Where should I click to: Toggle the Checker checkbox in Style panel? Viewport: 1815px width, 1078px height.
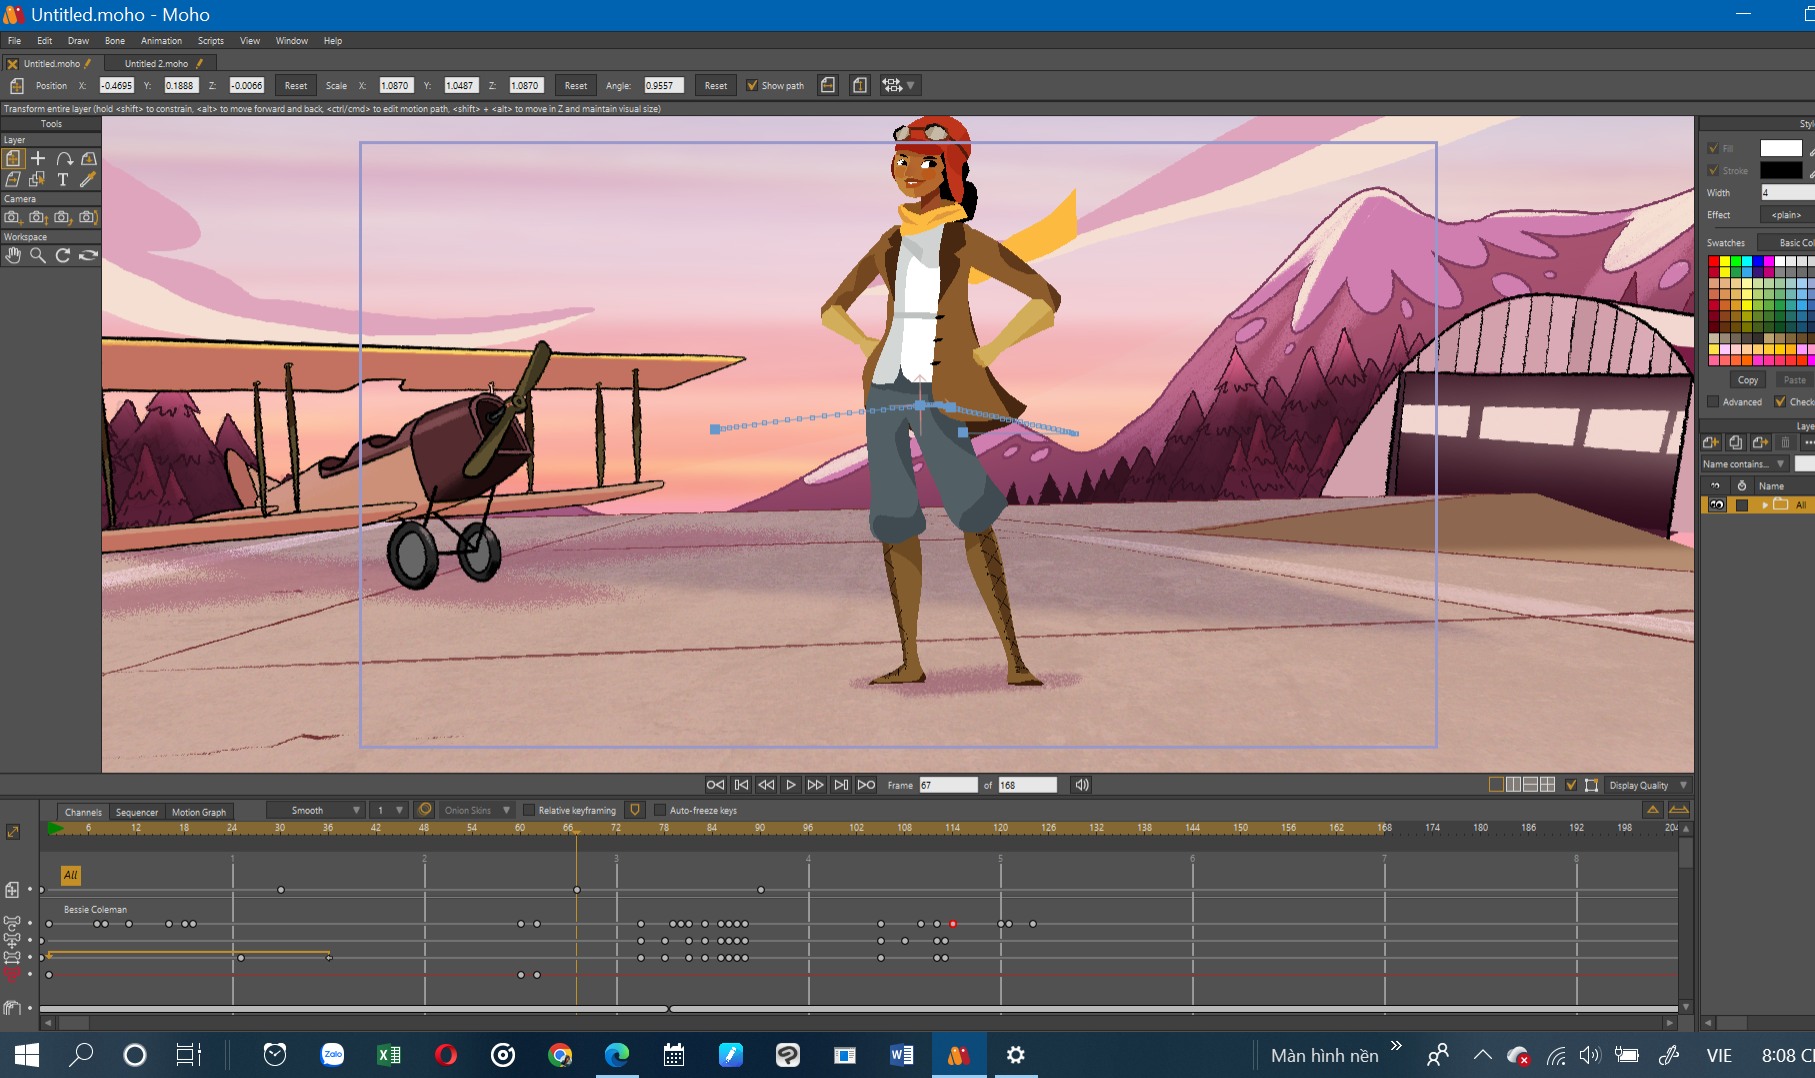(x=1780, y=402)
